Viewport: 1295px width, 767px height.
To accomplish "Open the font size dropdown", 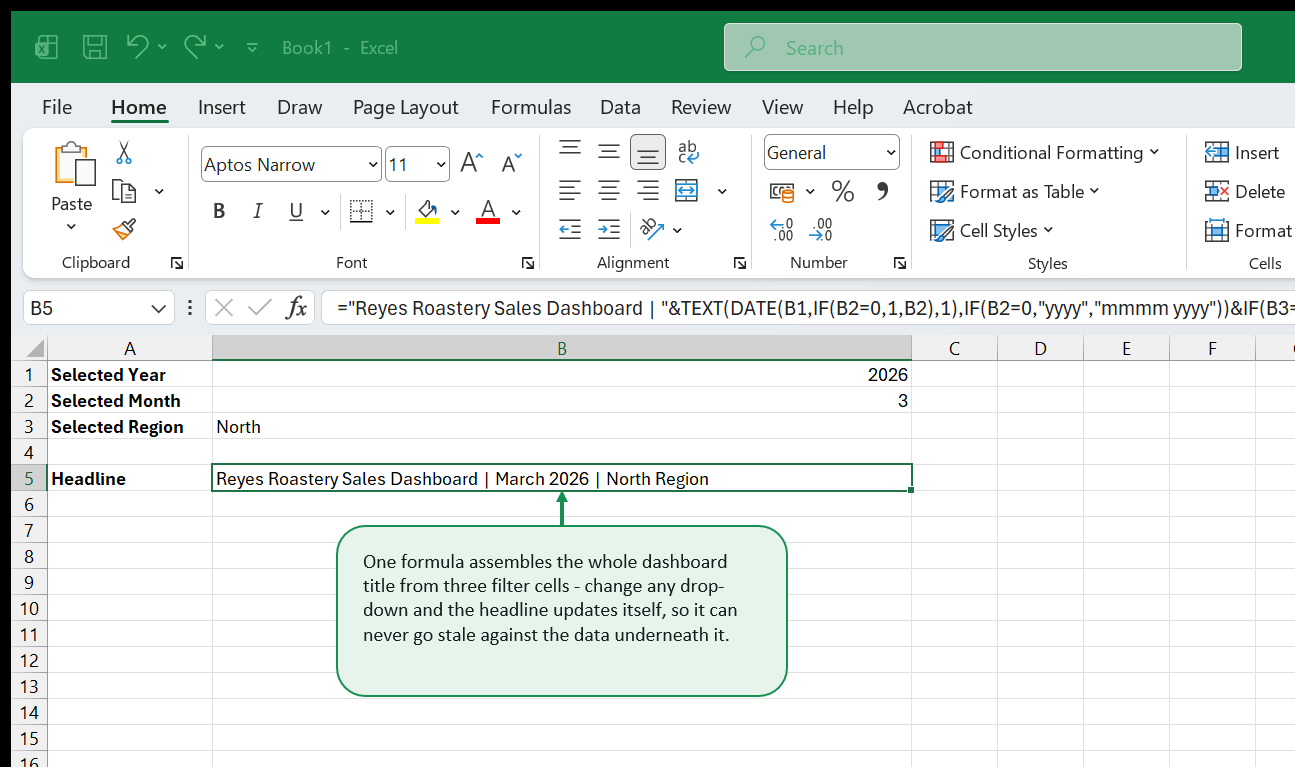I will point(442,164).
